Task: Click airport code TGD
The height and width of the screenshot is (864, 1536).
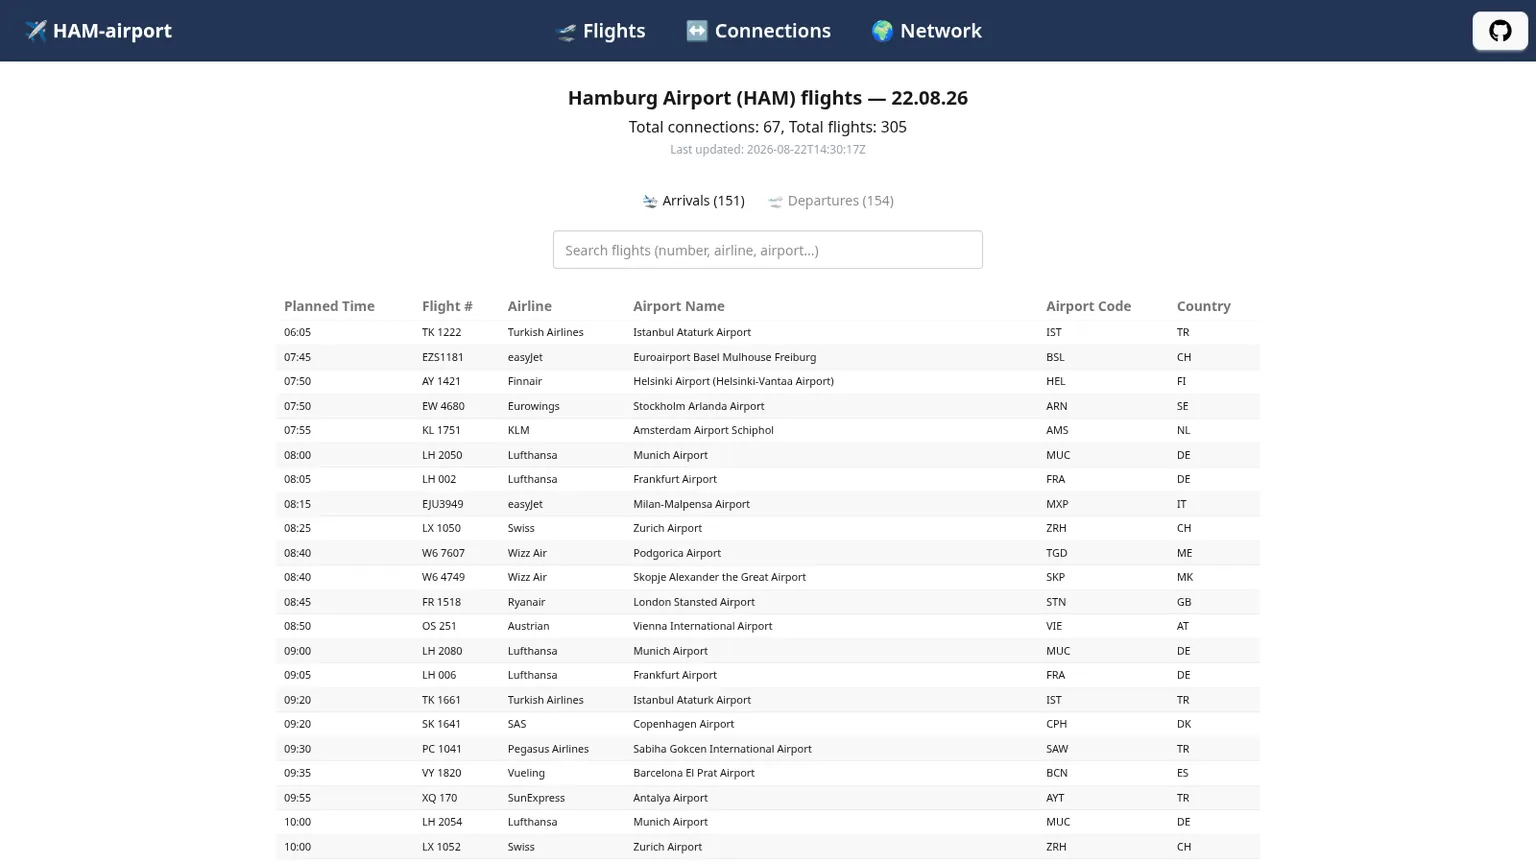Action: click(1056, 553)
